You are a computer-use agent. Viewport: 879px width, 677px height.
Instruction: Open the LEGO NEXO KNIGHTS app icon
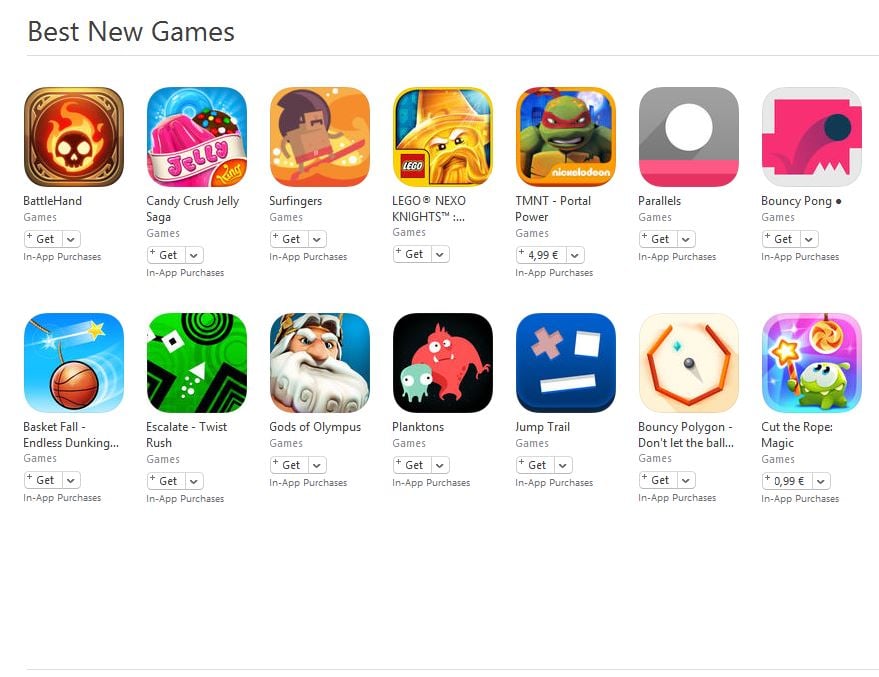click(443, 137)
